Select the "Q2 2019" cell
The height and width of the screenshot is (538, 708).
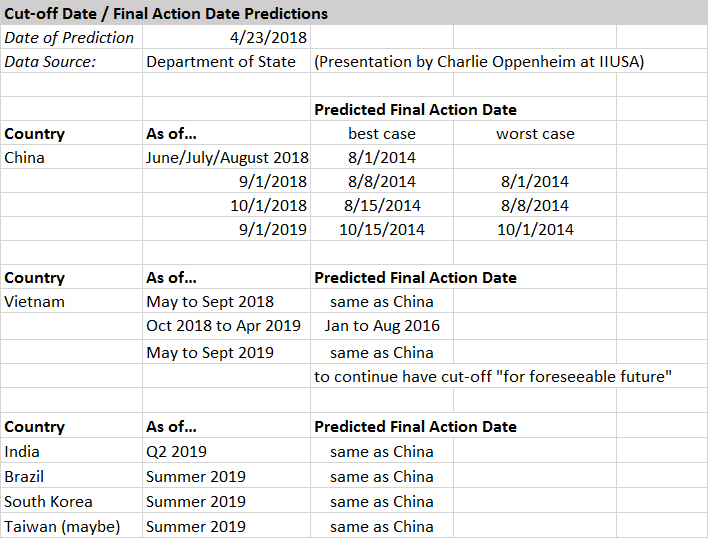(x=177, y=452)
